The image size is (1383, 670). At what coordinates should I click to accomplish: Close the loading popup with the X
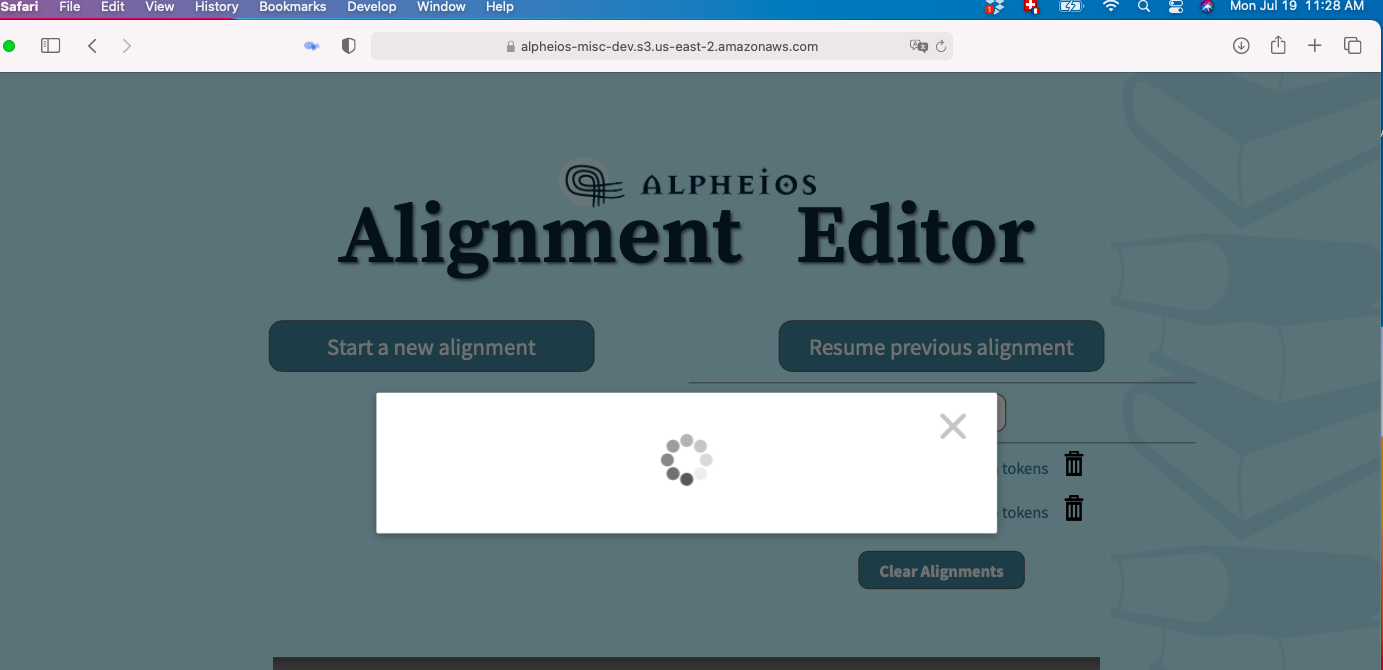point(952,425)
